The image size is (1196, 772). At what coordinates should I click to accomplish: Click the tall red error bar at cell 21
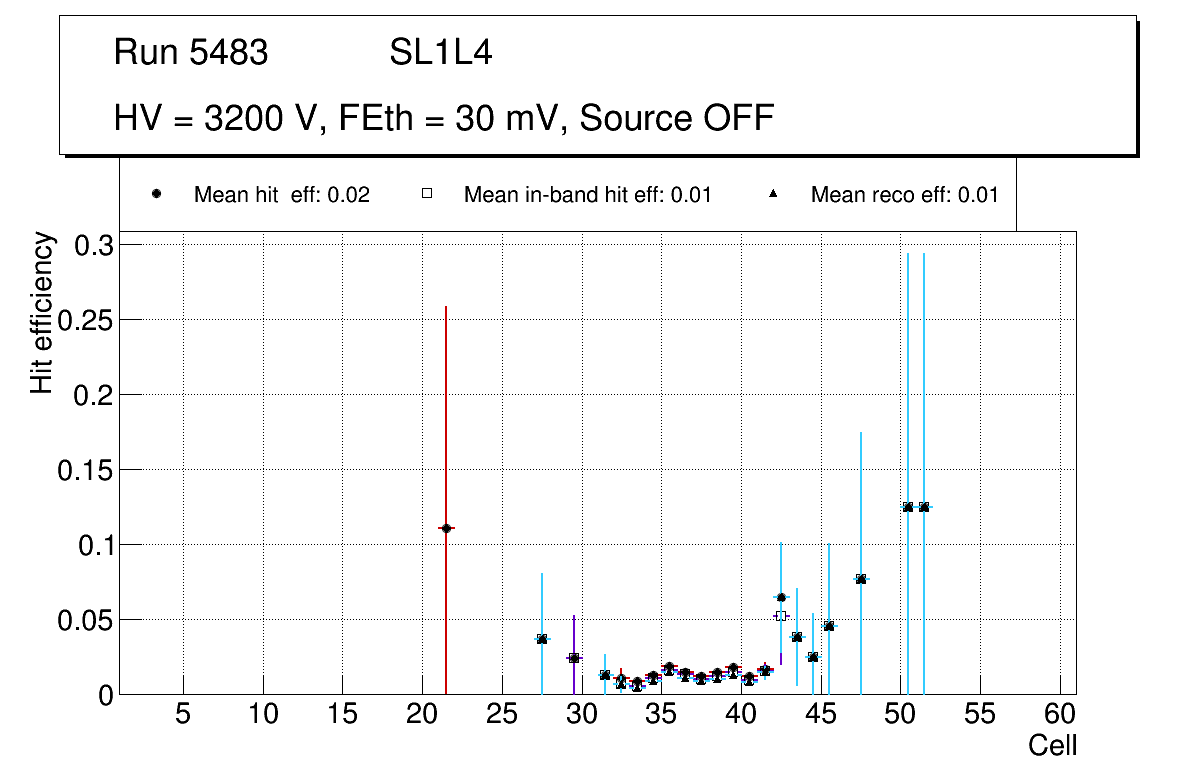pos(446,400)
